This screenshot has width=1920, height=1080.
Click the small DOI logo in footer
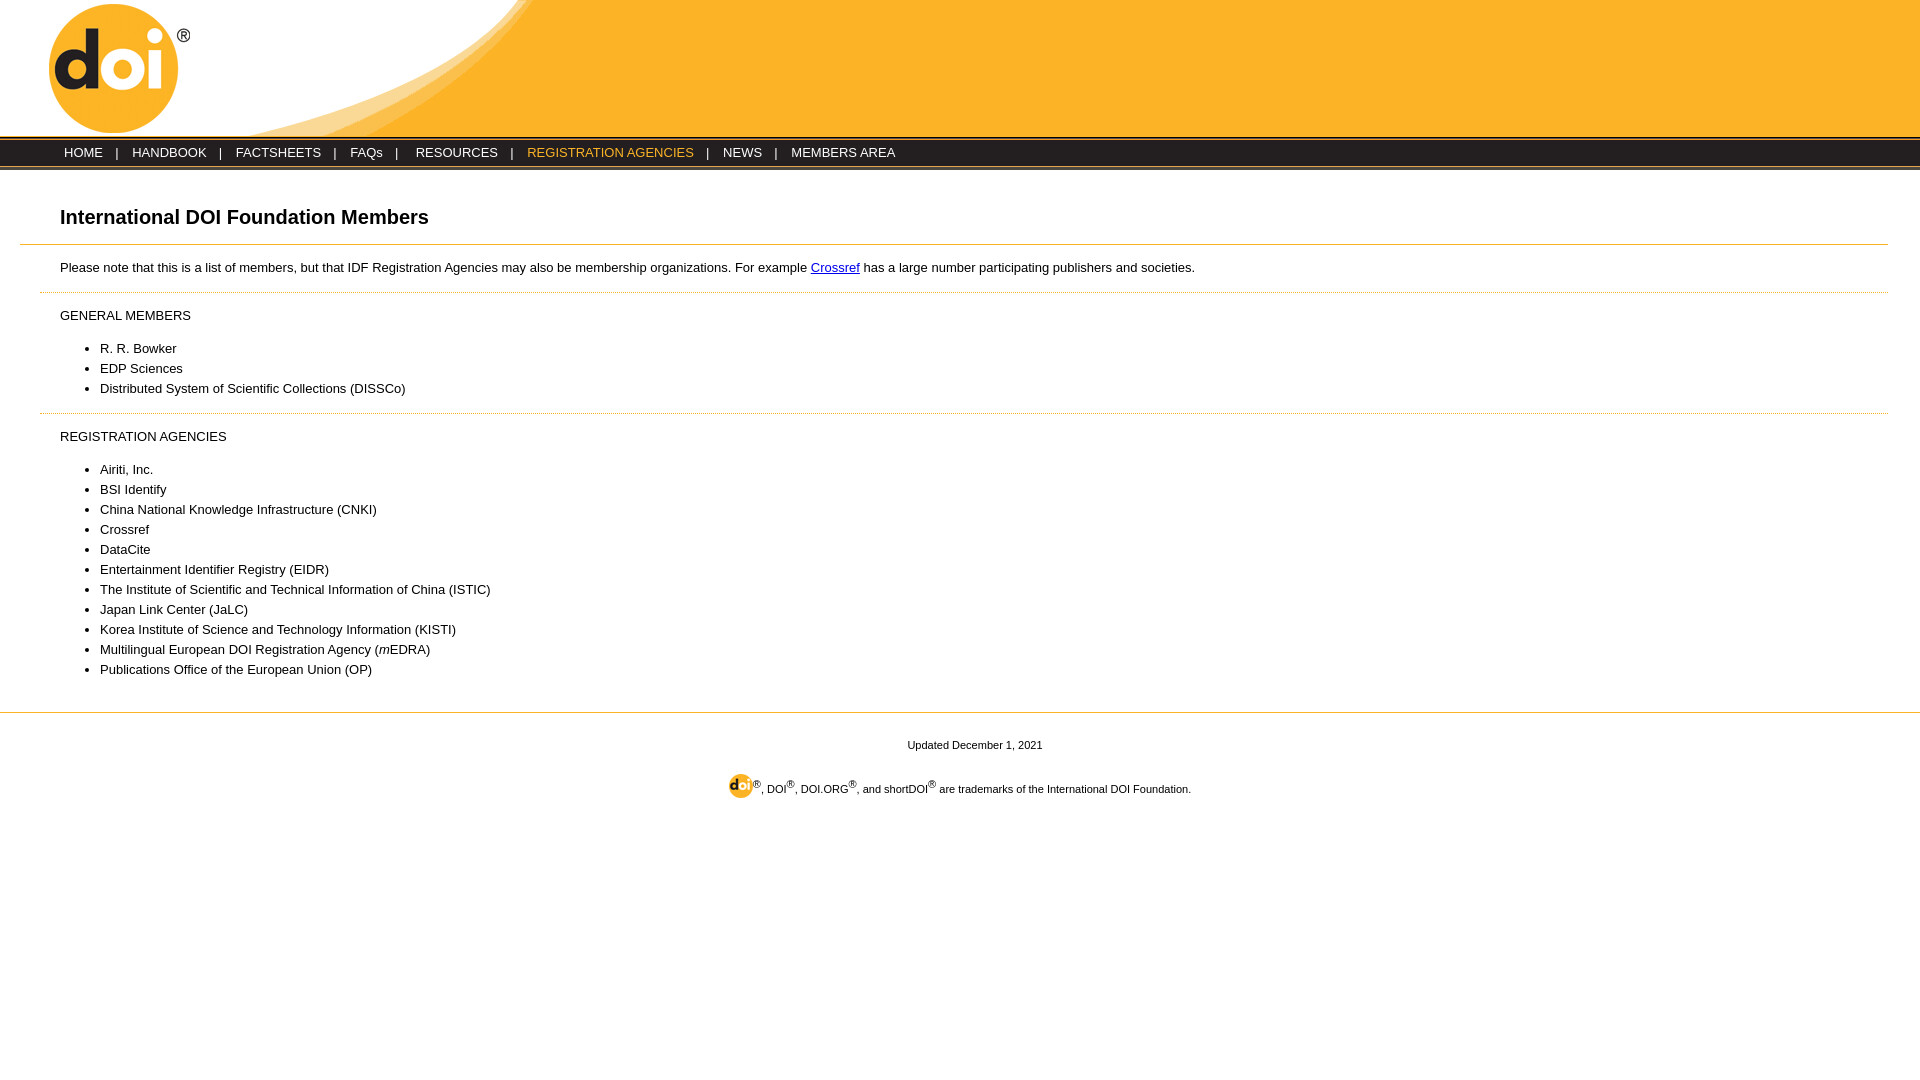click(x=741, y=786)
